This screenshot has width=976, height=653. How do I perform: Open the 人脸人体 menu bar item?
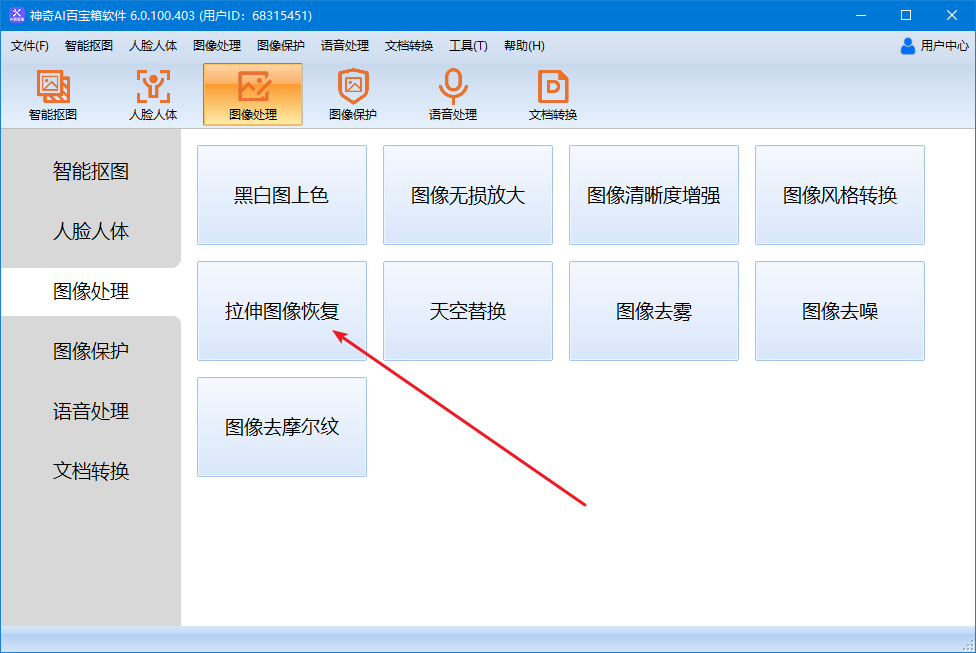click(153, 45)
